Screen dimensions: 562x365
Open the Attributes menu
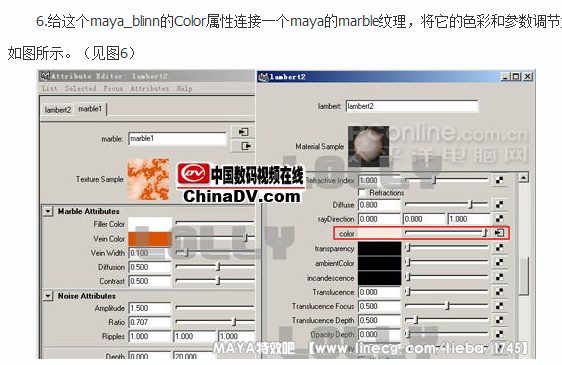(149, 88)
